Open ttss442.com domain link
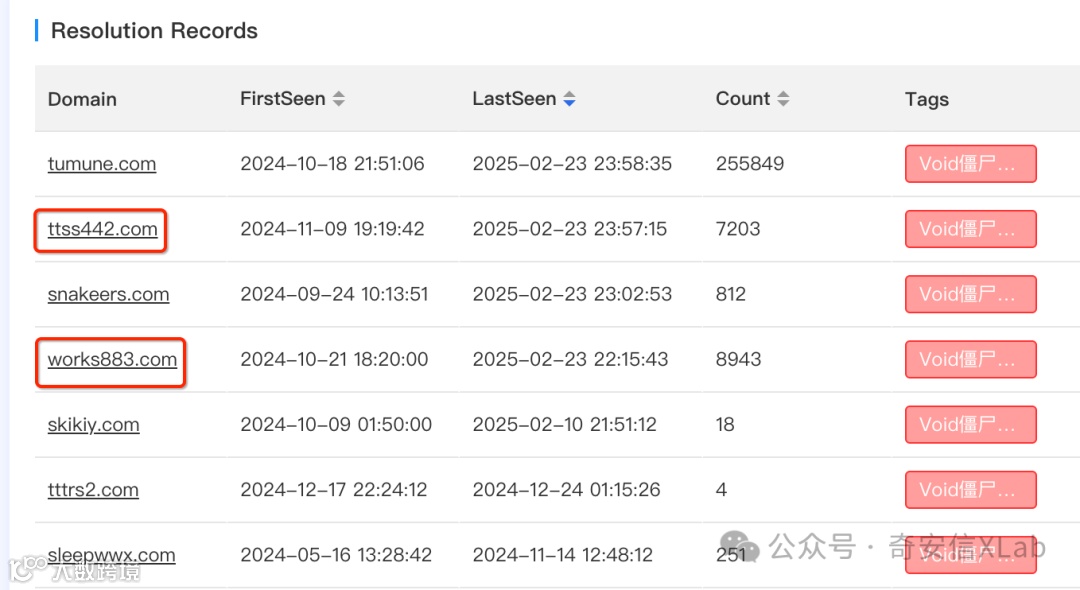This screenshot has width=1080, height=590. (102, 229)
